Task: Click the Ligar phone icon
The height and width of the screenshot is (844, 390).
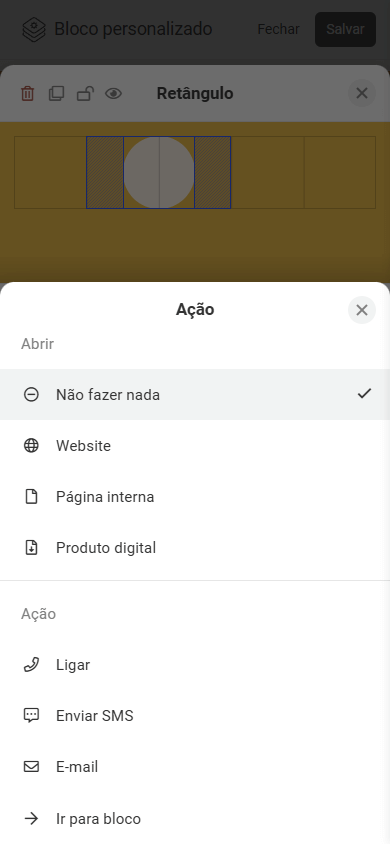Action: (x=31, y=665)
